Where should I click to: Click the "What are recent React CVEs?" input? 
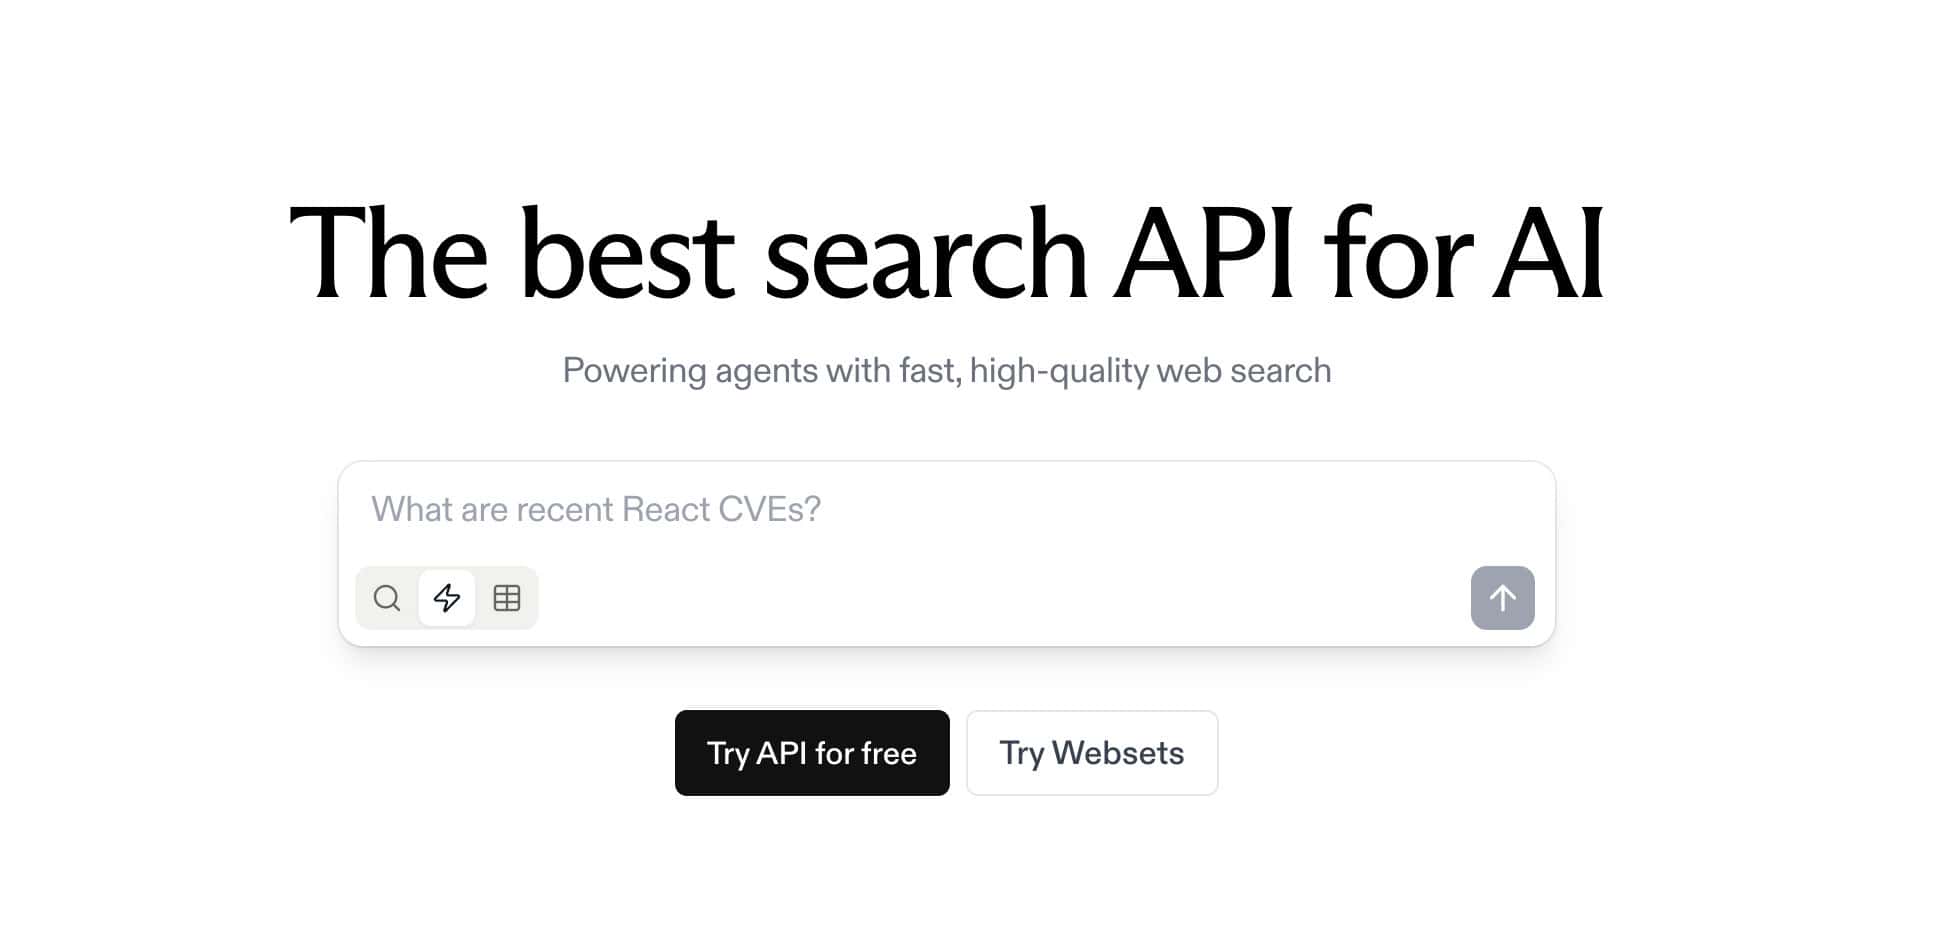click(x=900, y=510)
